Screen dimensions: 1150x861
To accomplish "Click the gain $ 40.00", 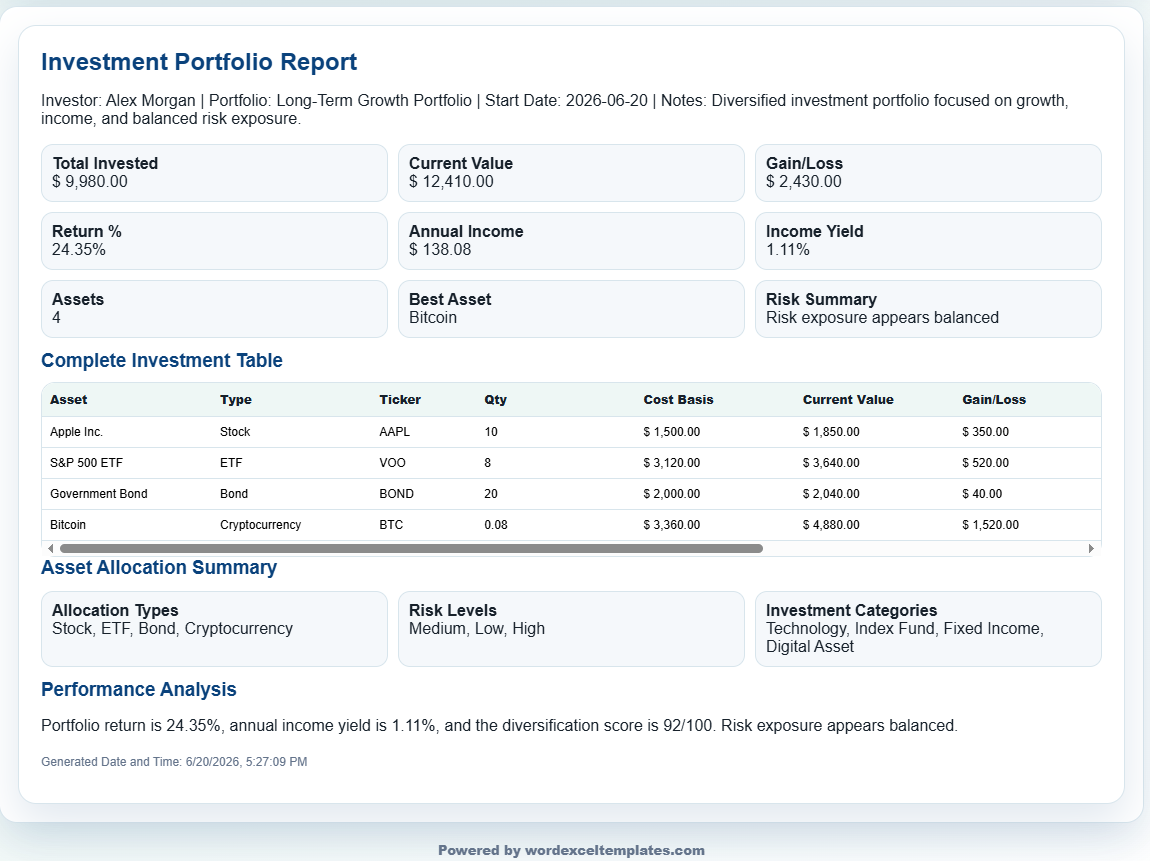I will click(982, 494).
